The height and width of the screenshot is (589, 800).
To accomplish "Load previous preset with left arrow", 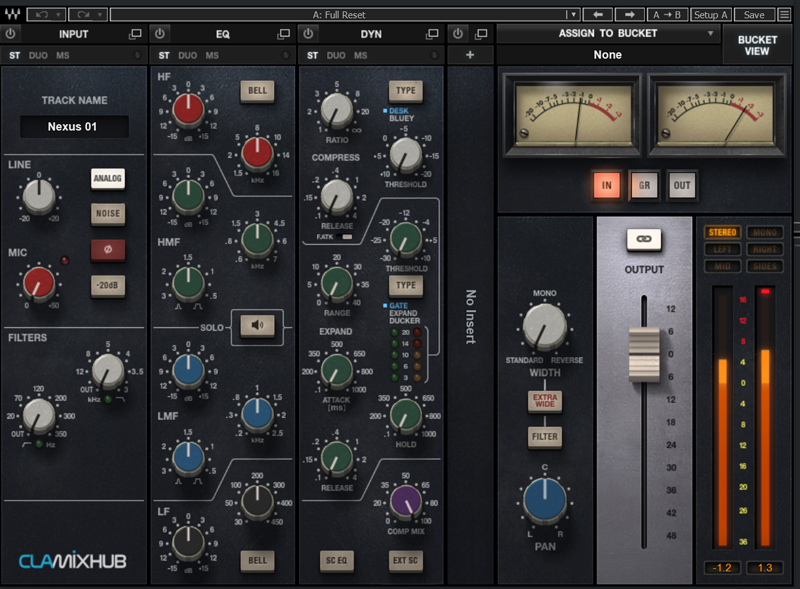I will tap(598, 14).
